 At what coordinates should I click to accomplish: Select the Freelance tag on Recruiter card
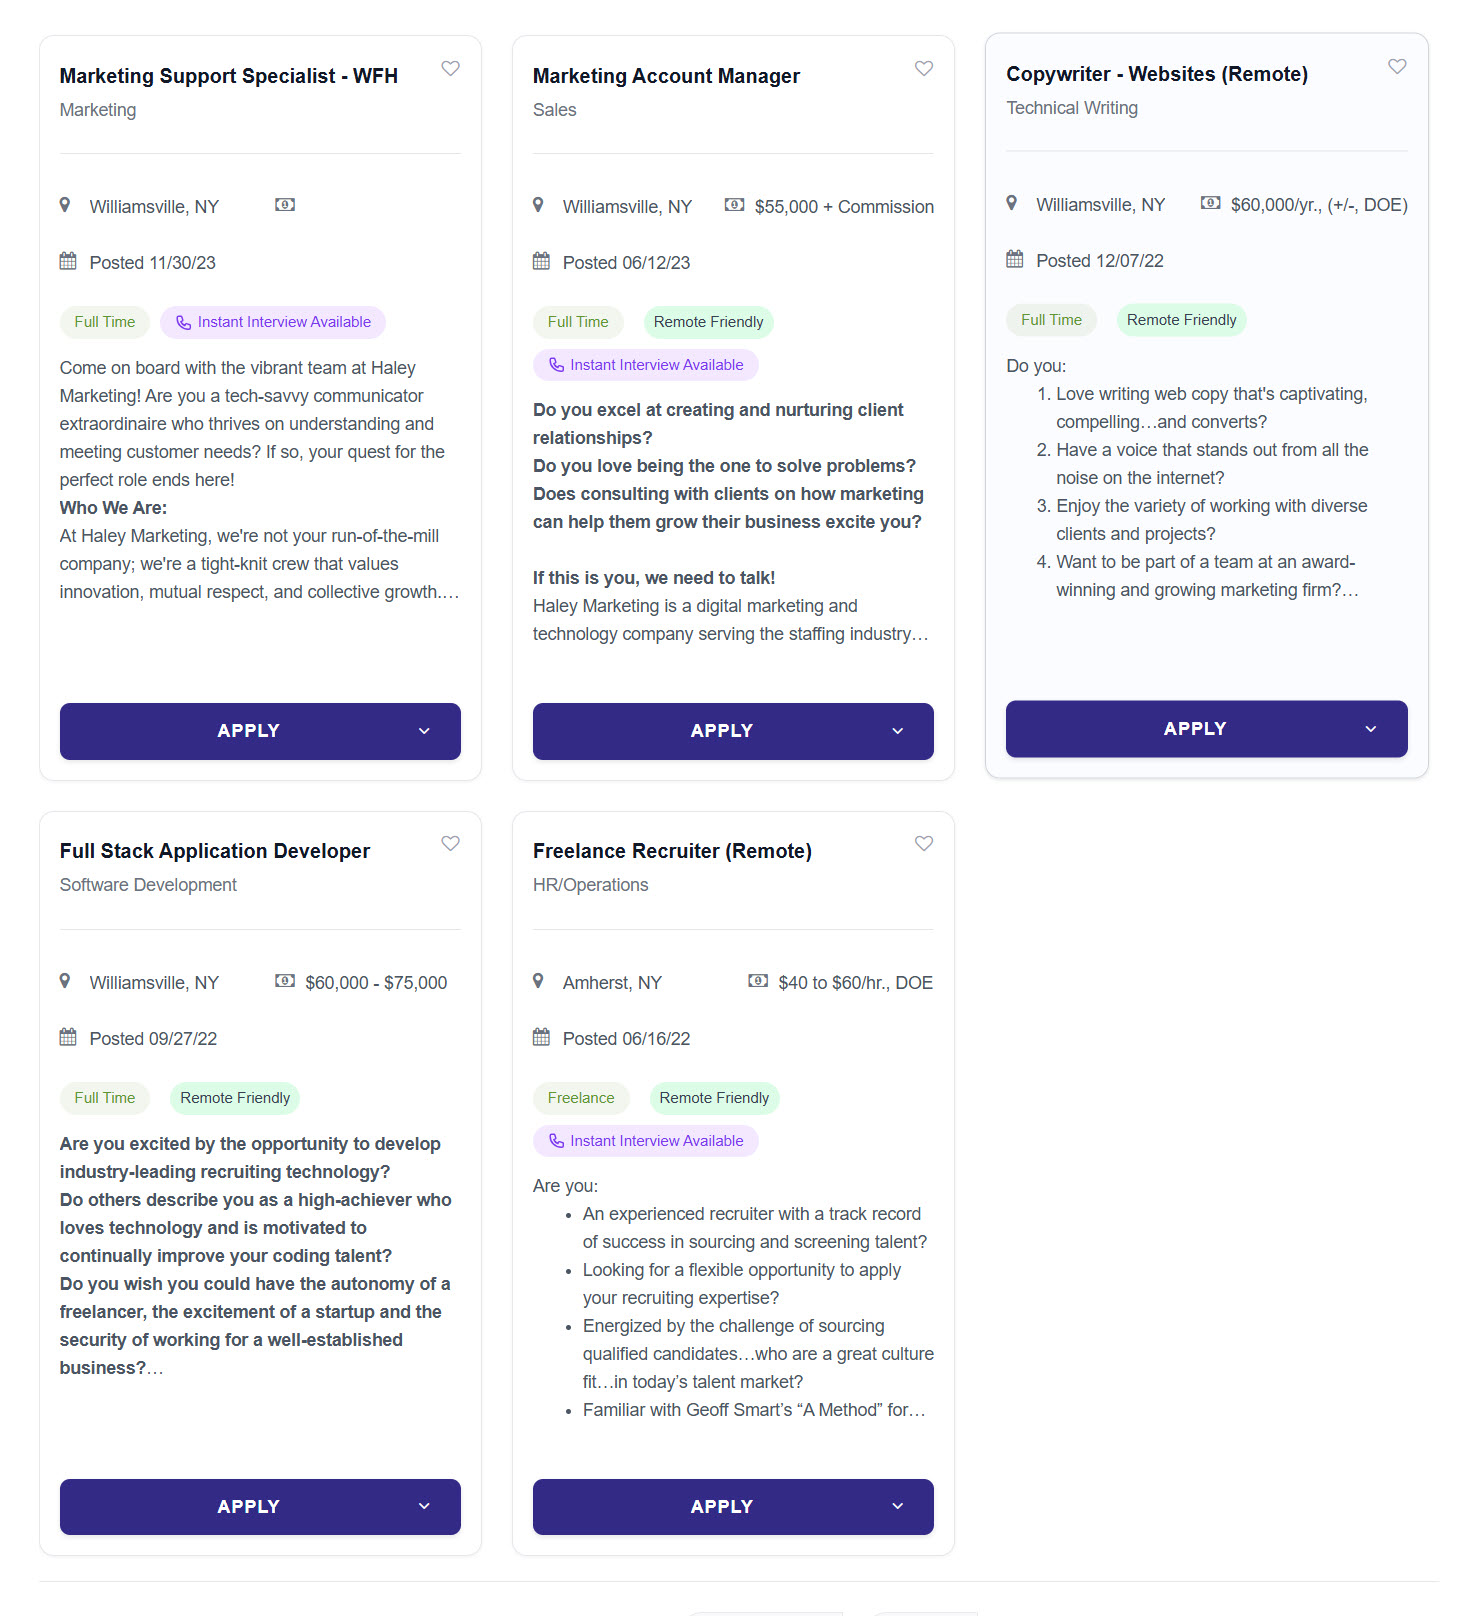point(581,1098)
